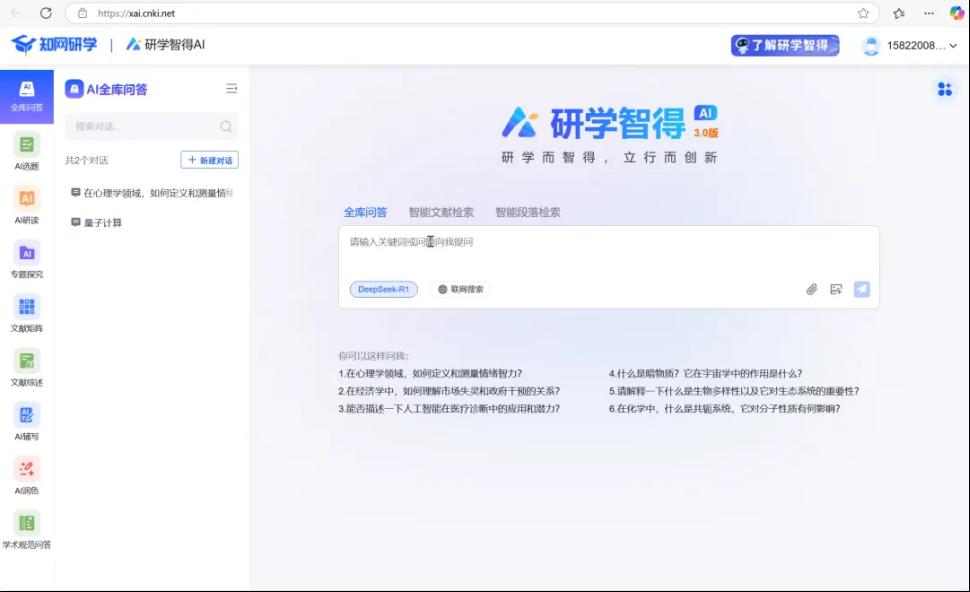Open the apps grid menu icon
Image resolution: width=970 pixels, height=592 pixels.
tap(944, 90)
